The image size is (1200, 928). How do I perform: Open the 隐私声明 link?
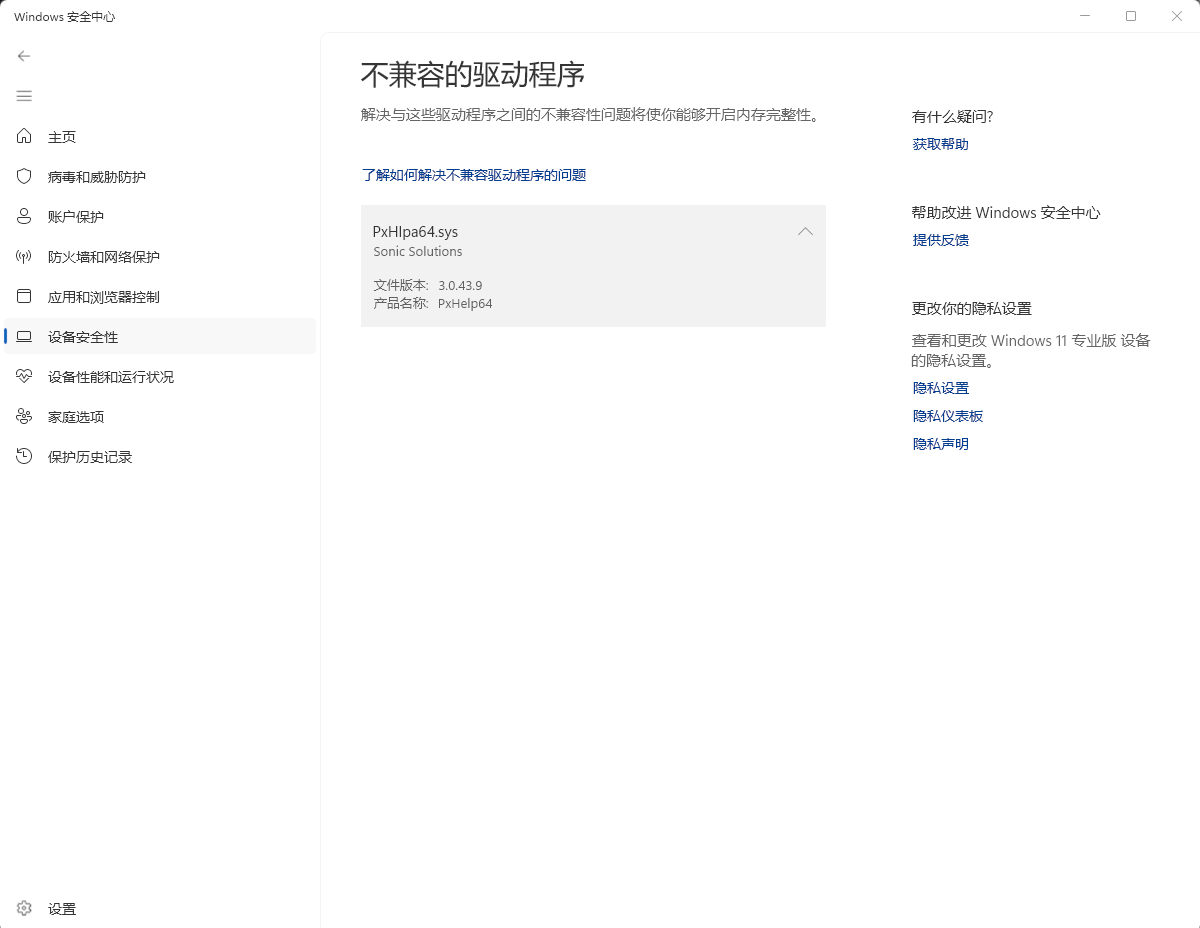pyautogui.click(x=940, y=444)
